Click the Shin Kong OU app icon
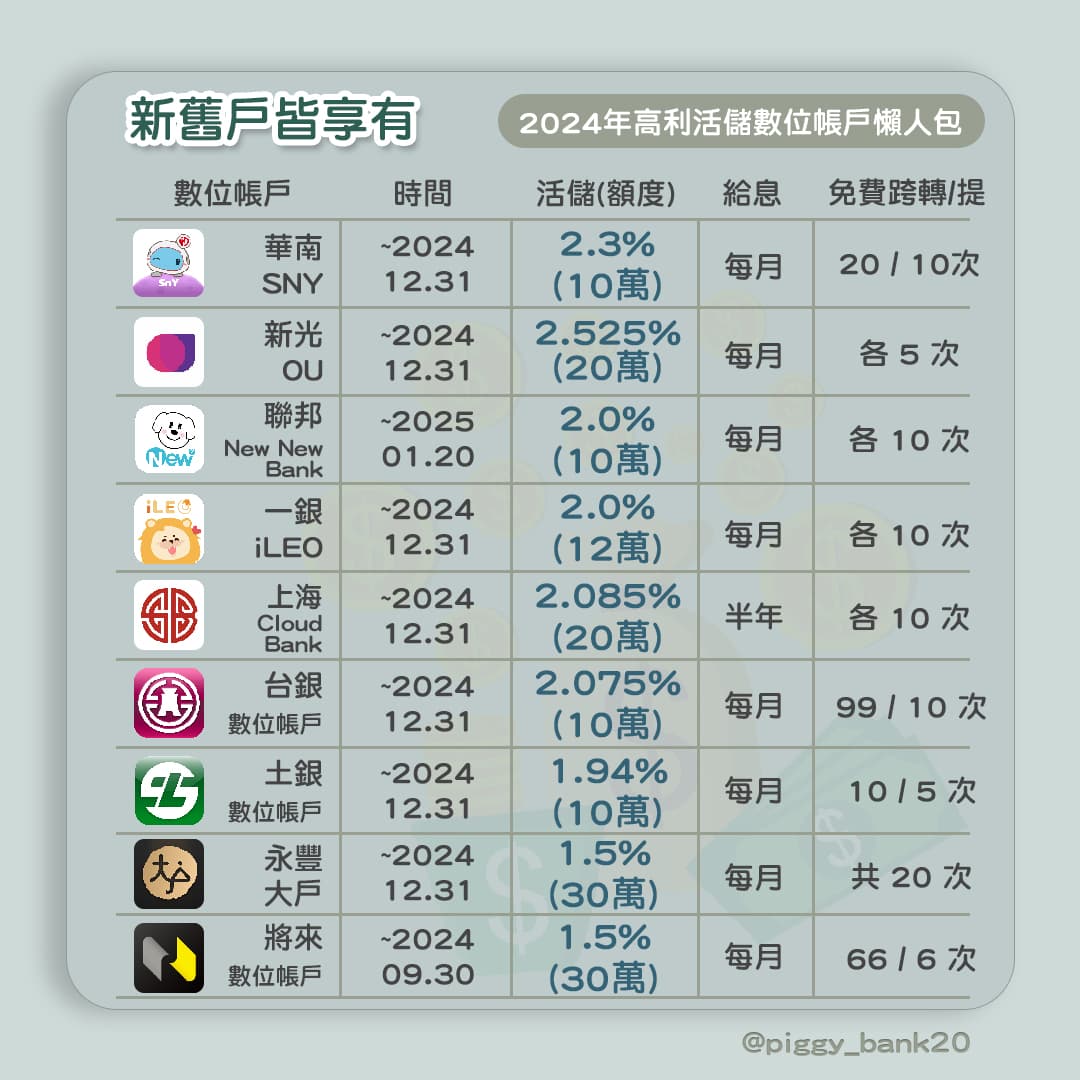 pyautogui.click(x=168, y=351)
